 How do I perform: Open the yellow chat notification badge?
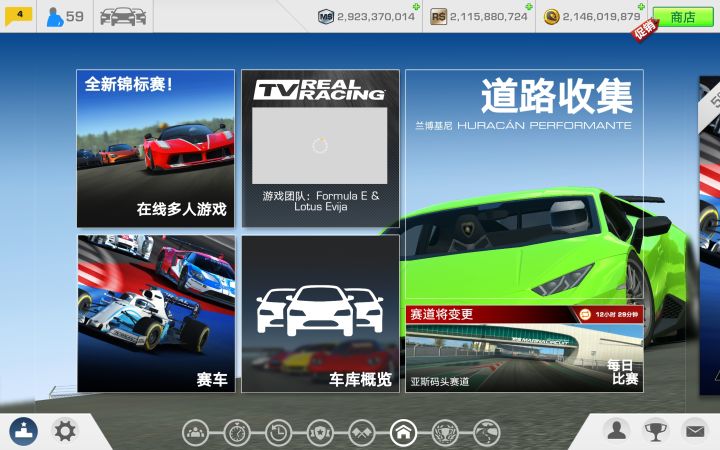click(x=18, y=17)
